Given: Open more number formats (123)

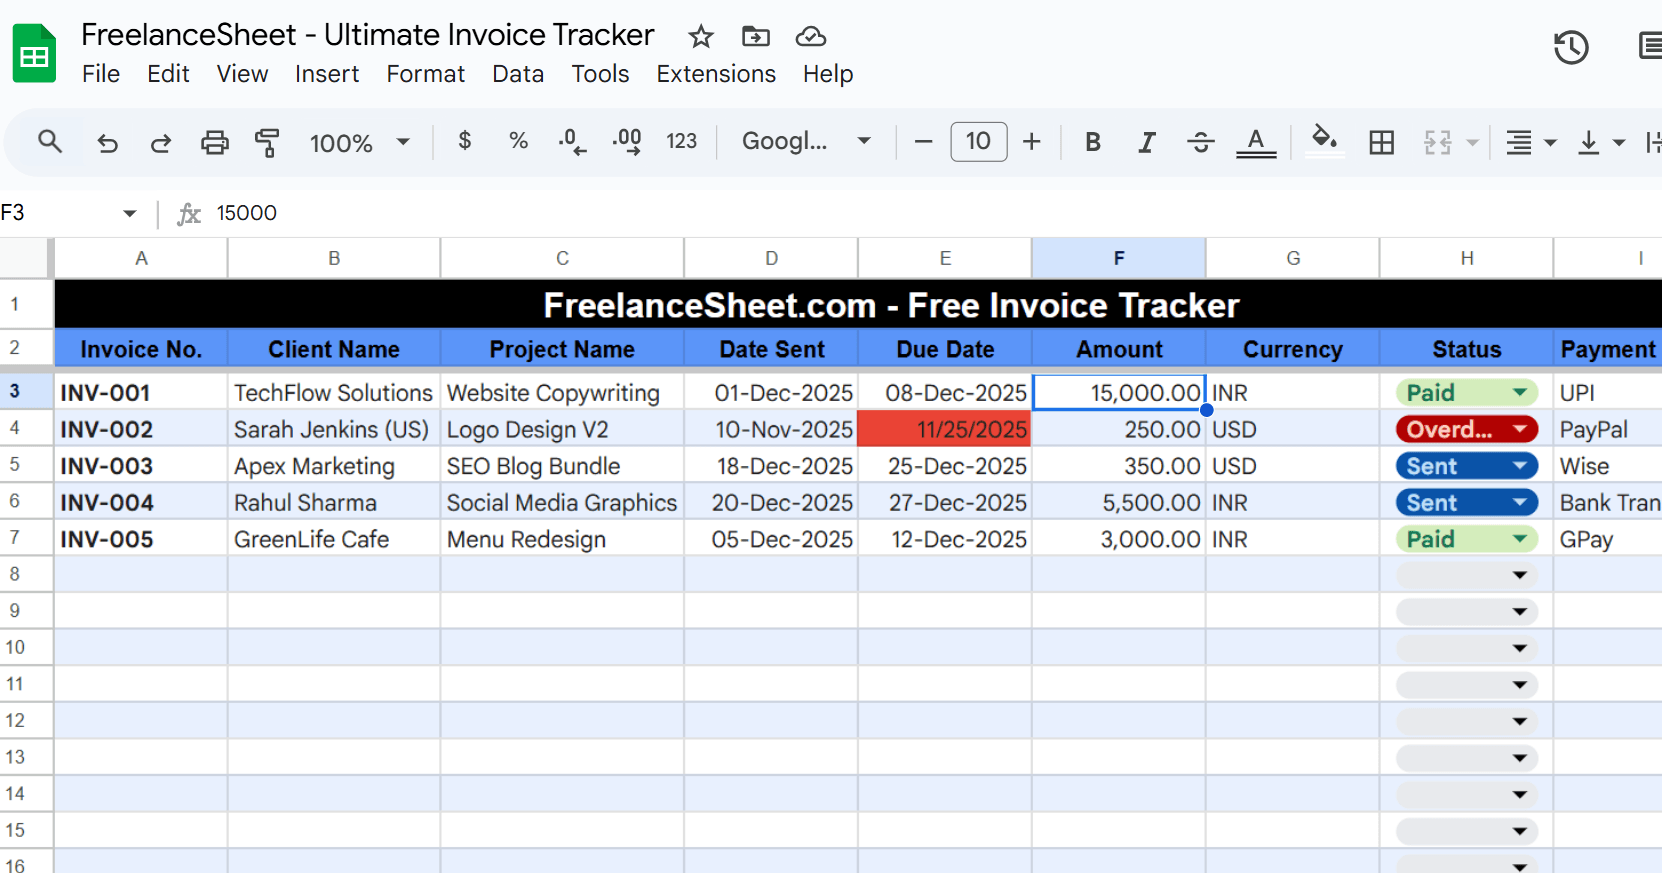Looking at the screenshot, I should (x=681, y=141).
